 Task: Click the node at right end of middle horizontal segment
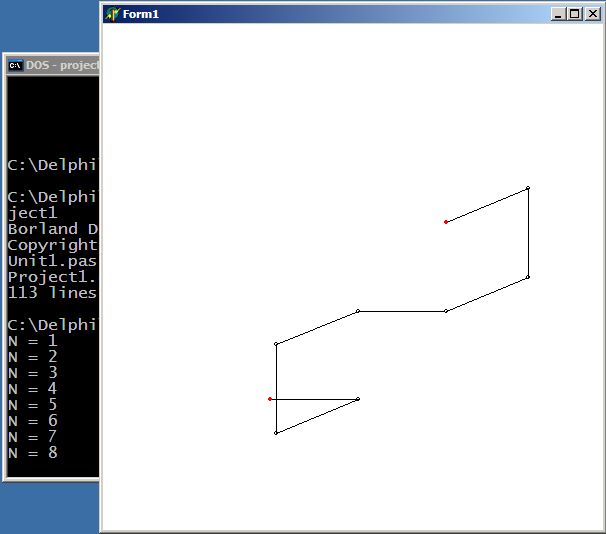[x=446, y=311]
